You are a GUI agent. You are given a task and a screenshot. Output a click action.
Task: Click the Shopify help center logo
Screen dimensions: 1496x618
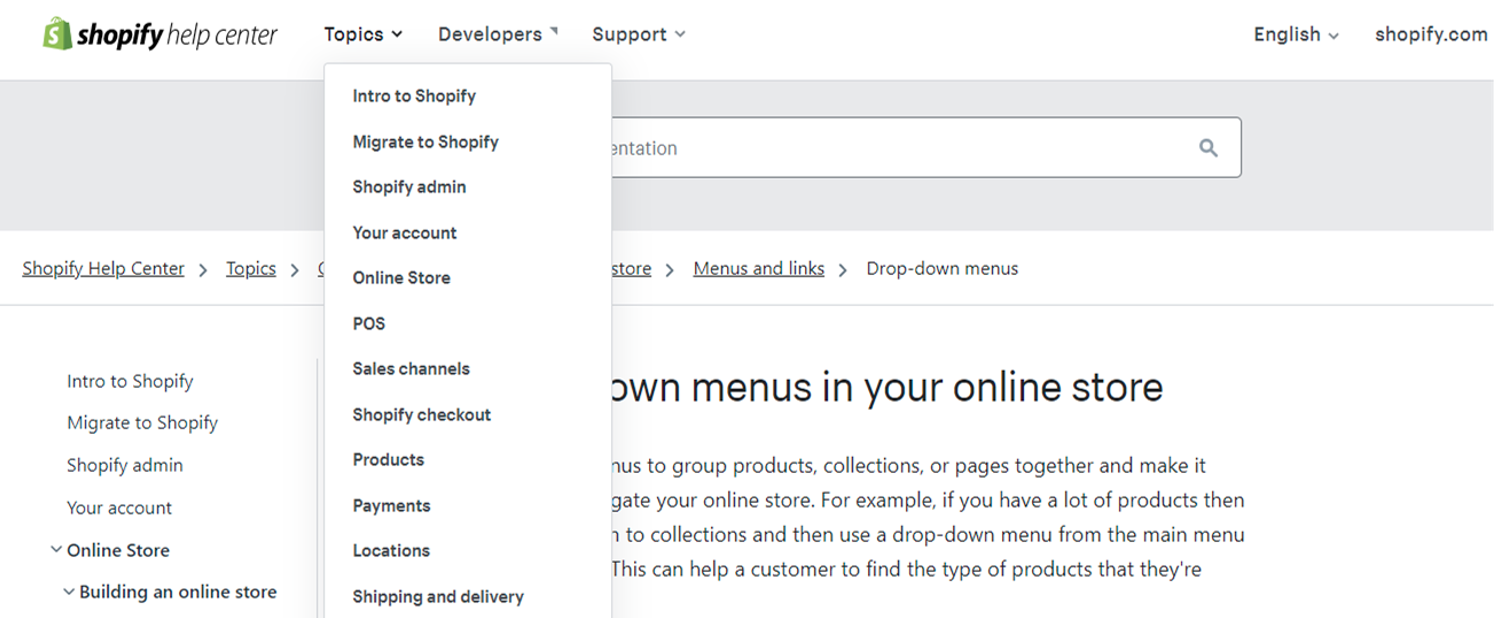click(x=160, y=35)
